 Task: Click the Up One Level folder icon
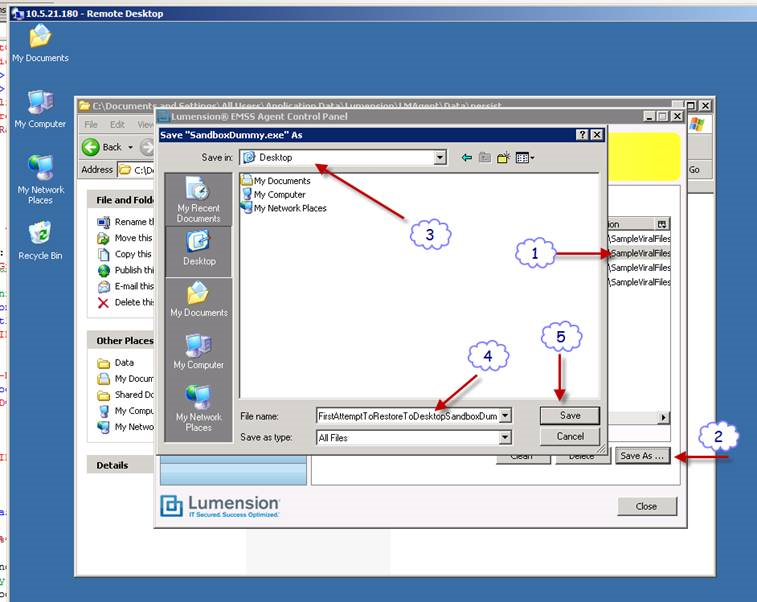pos(485,158)
